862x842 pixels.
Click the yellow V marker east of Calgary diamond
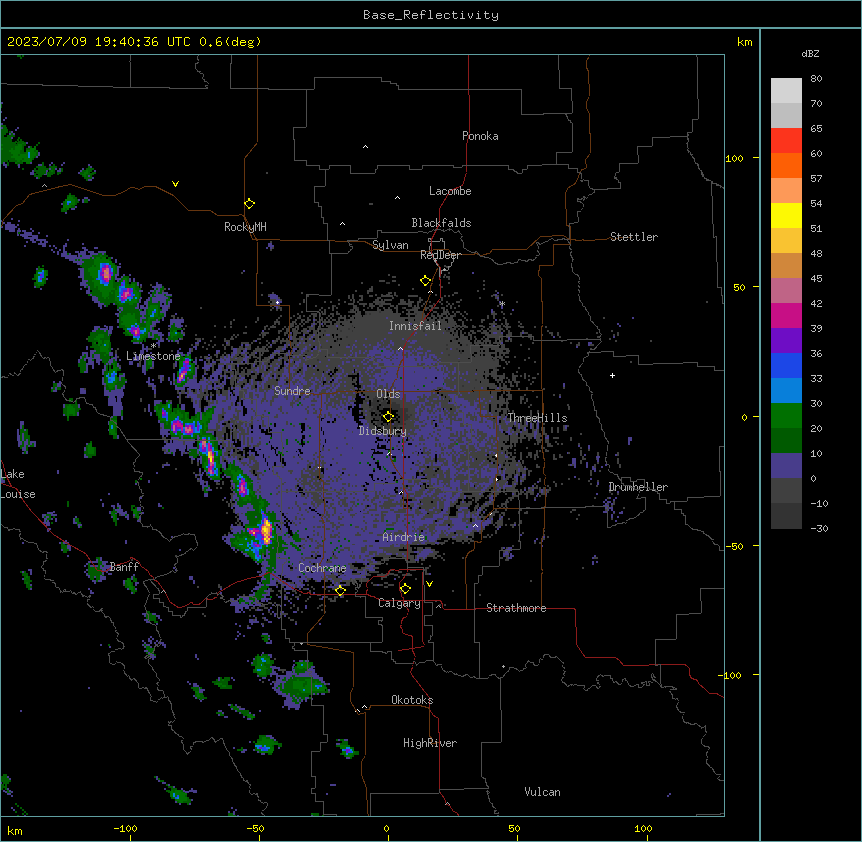point(429,584)
